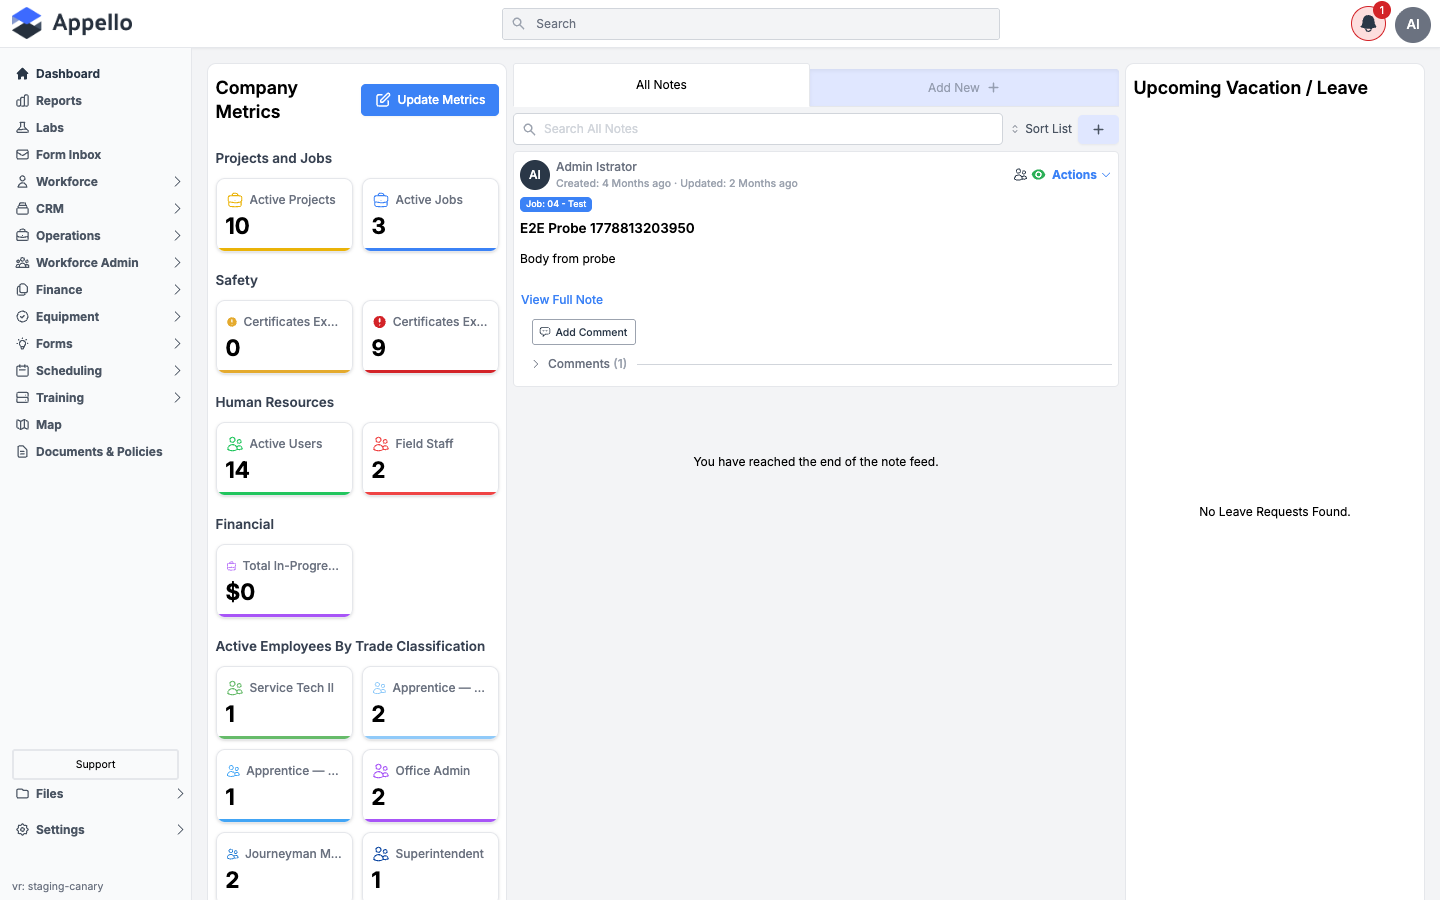Click the Form Inbox envelope icon

(22, 155)
